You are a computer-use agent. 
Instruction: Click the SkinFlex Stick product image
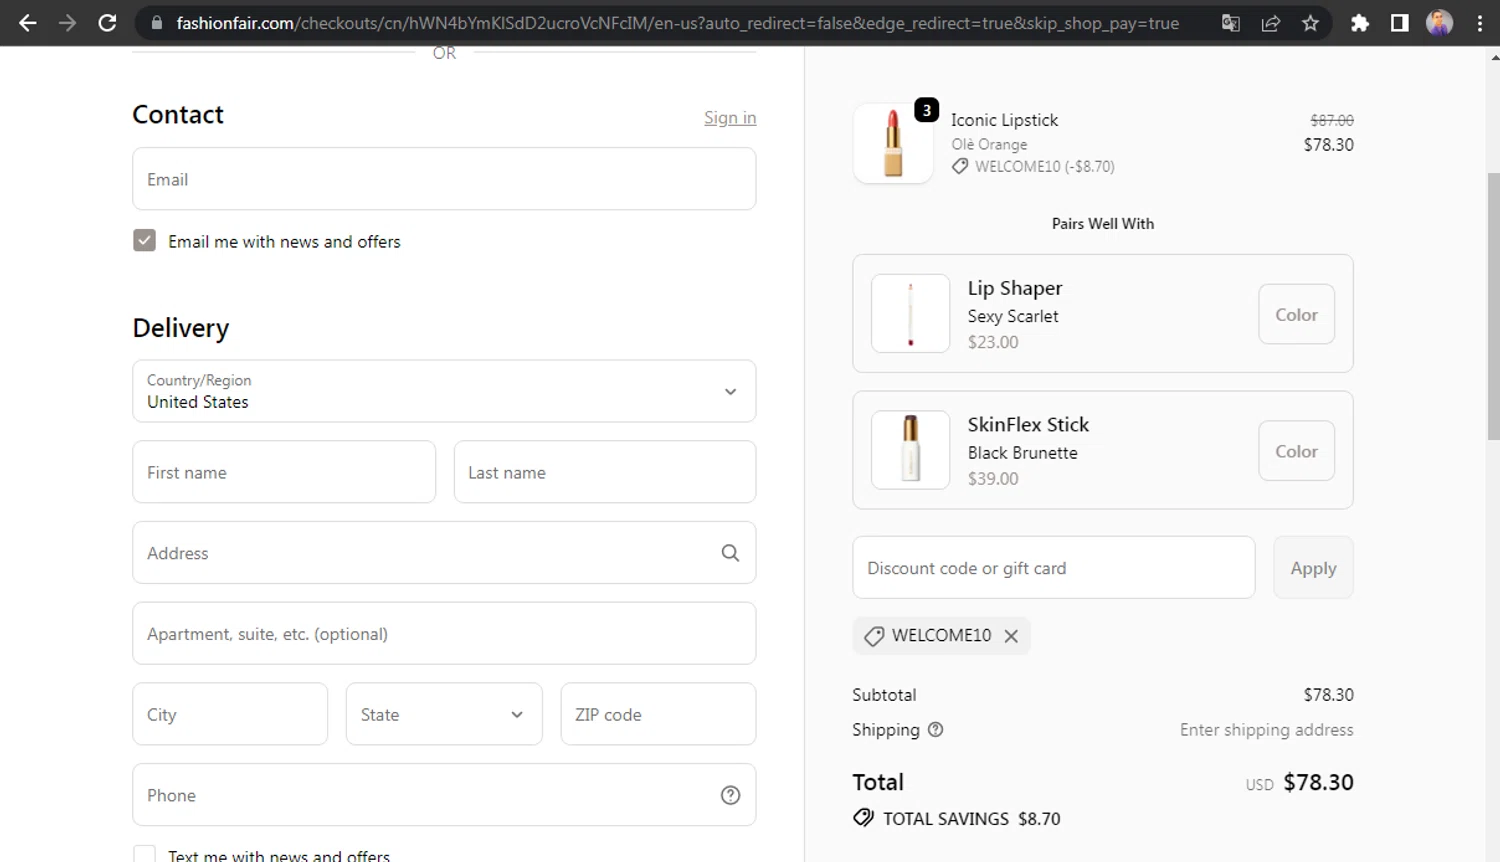pyautogui.click(x=910, y=450)
